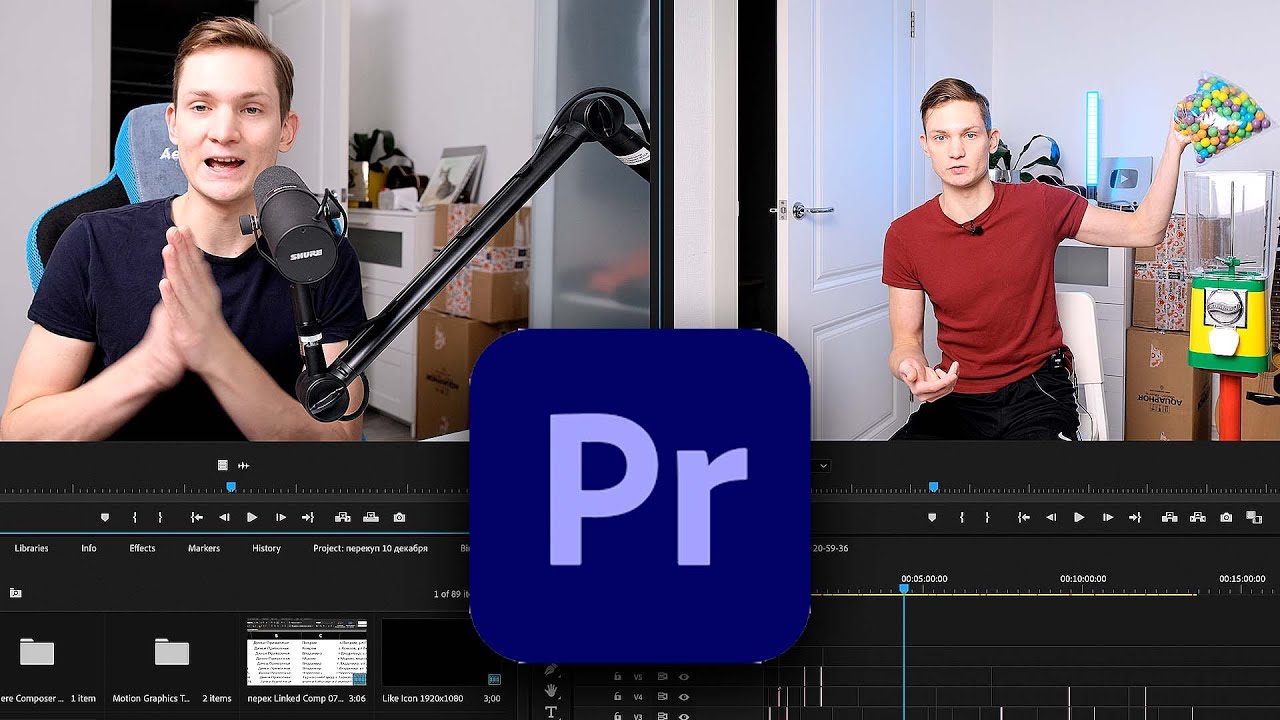The image size is (1280, 720).
Task: Add marker in Program monitor
Action: click(x=932, y=517)
